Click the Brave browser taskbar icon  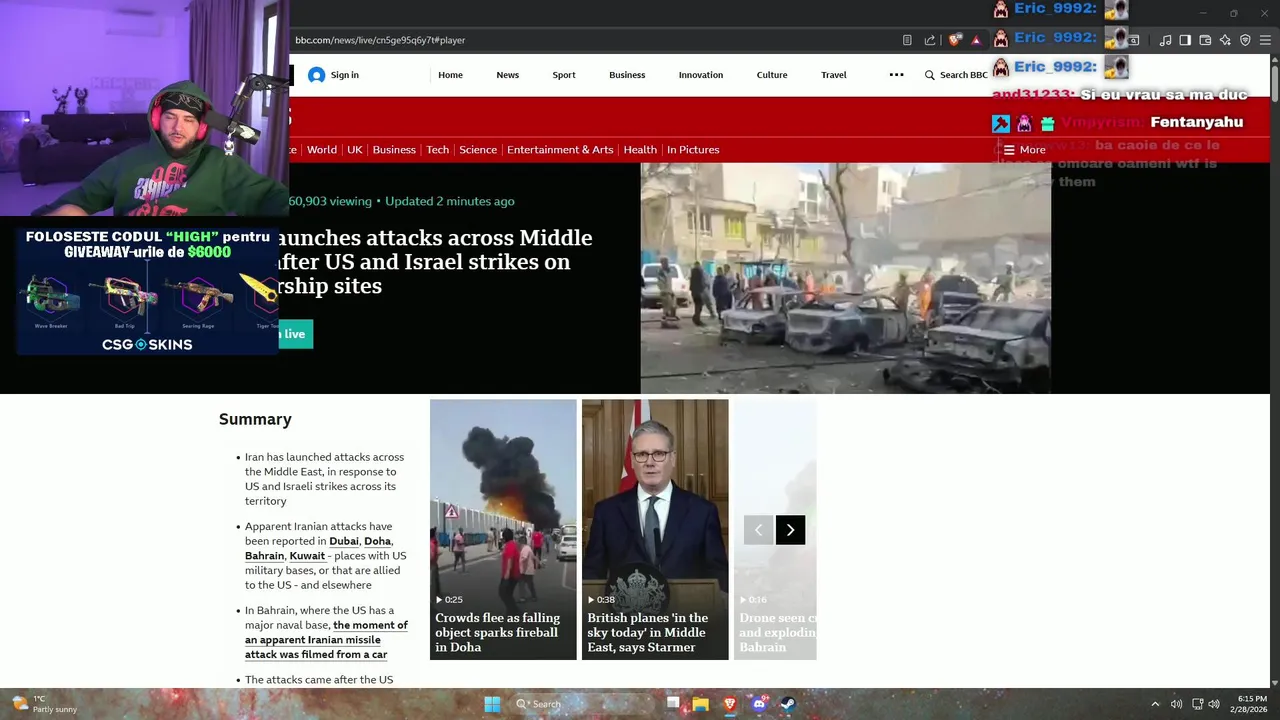(x=730, y=704)
